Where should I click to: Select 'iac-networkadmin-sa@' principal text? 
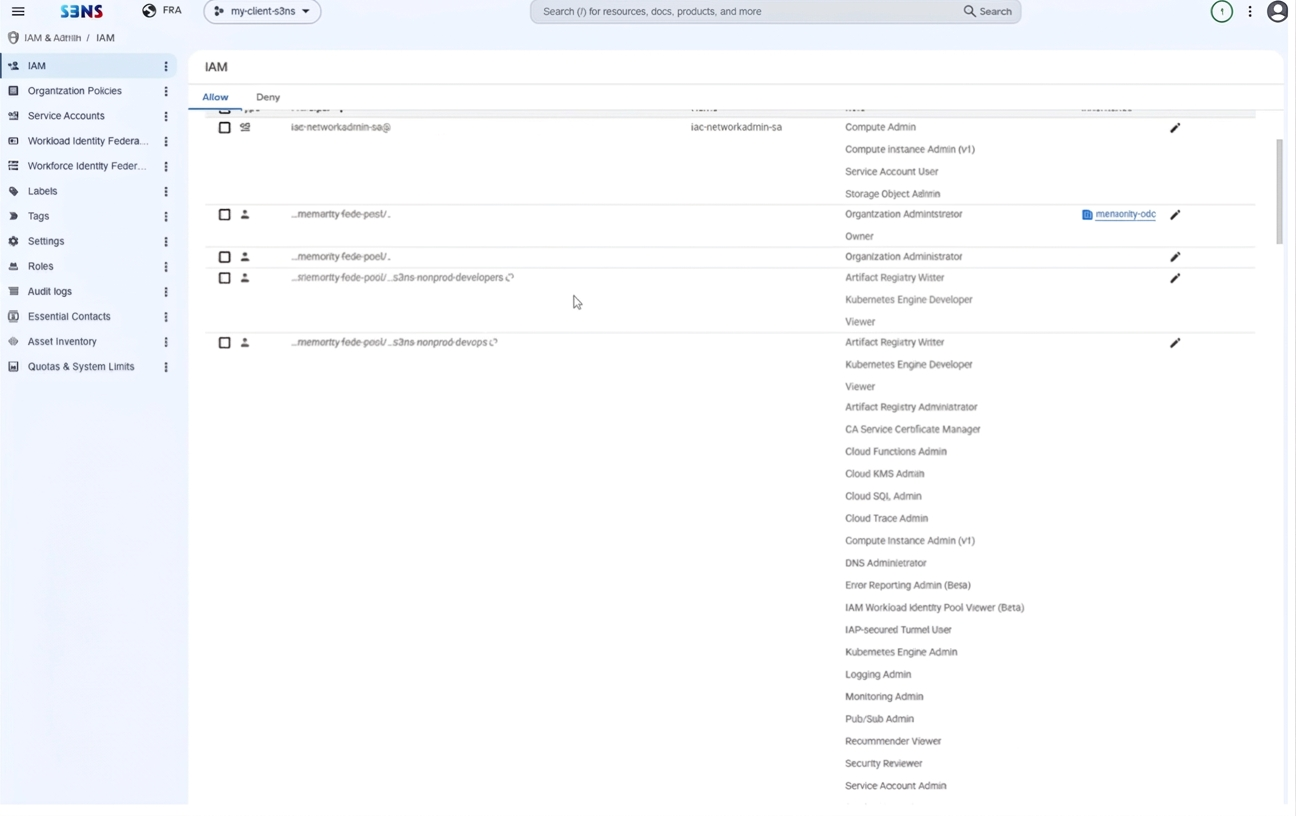click(x=341, y=128)
